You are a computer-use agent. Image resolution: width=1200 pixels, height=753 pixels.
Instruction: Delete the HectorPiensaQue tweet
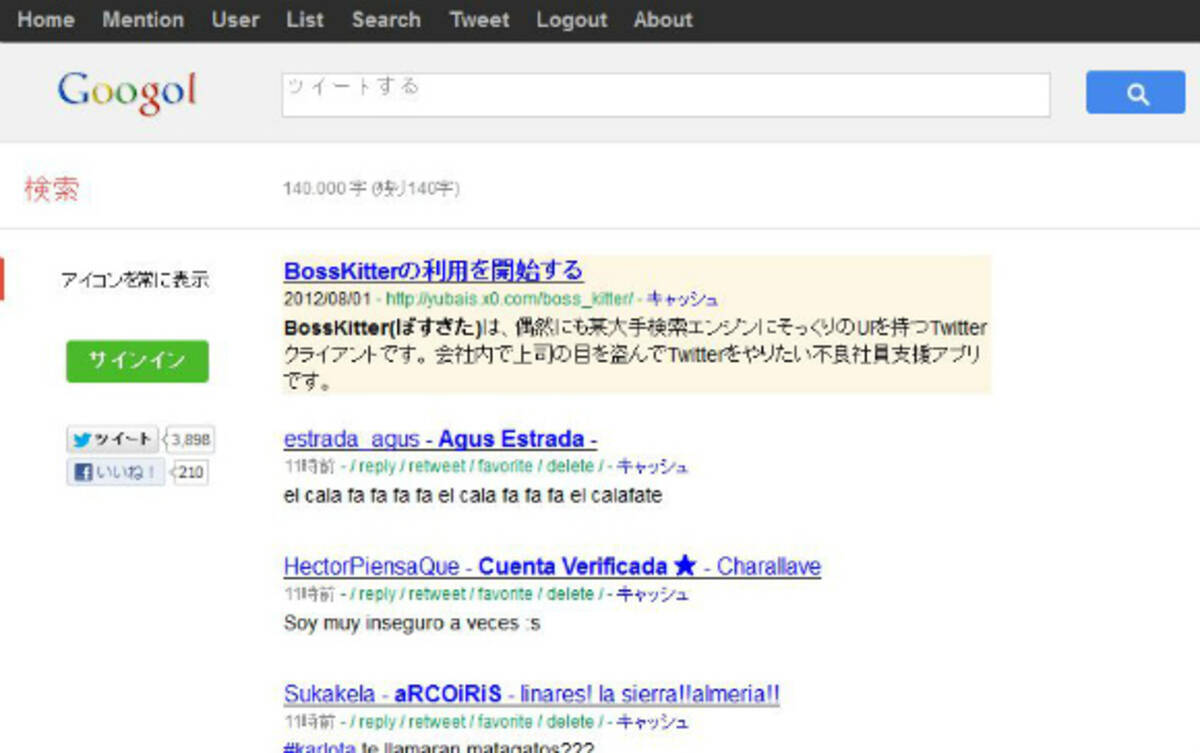(x=571, y=594)
